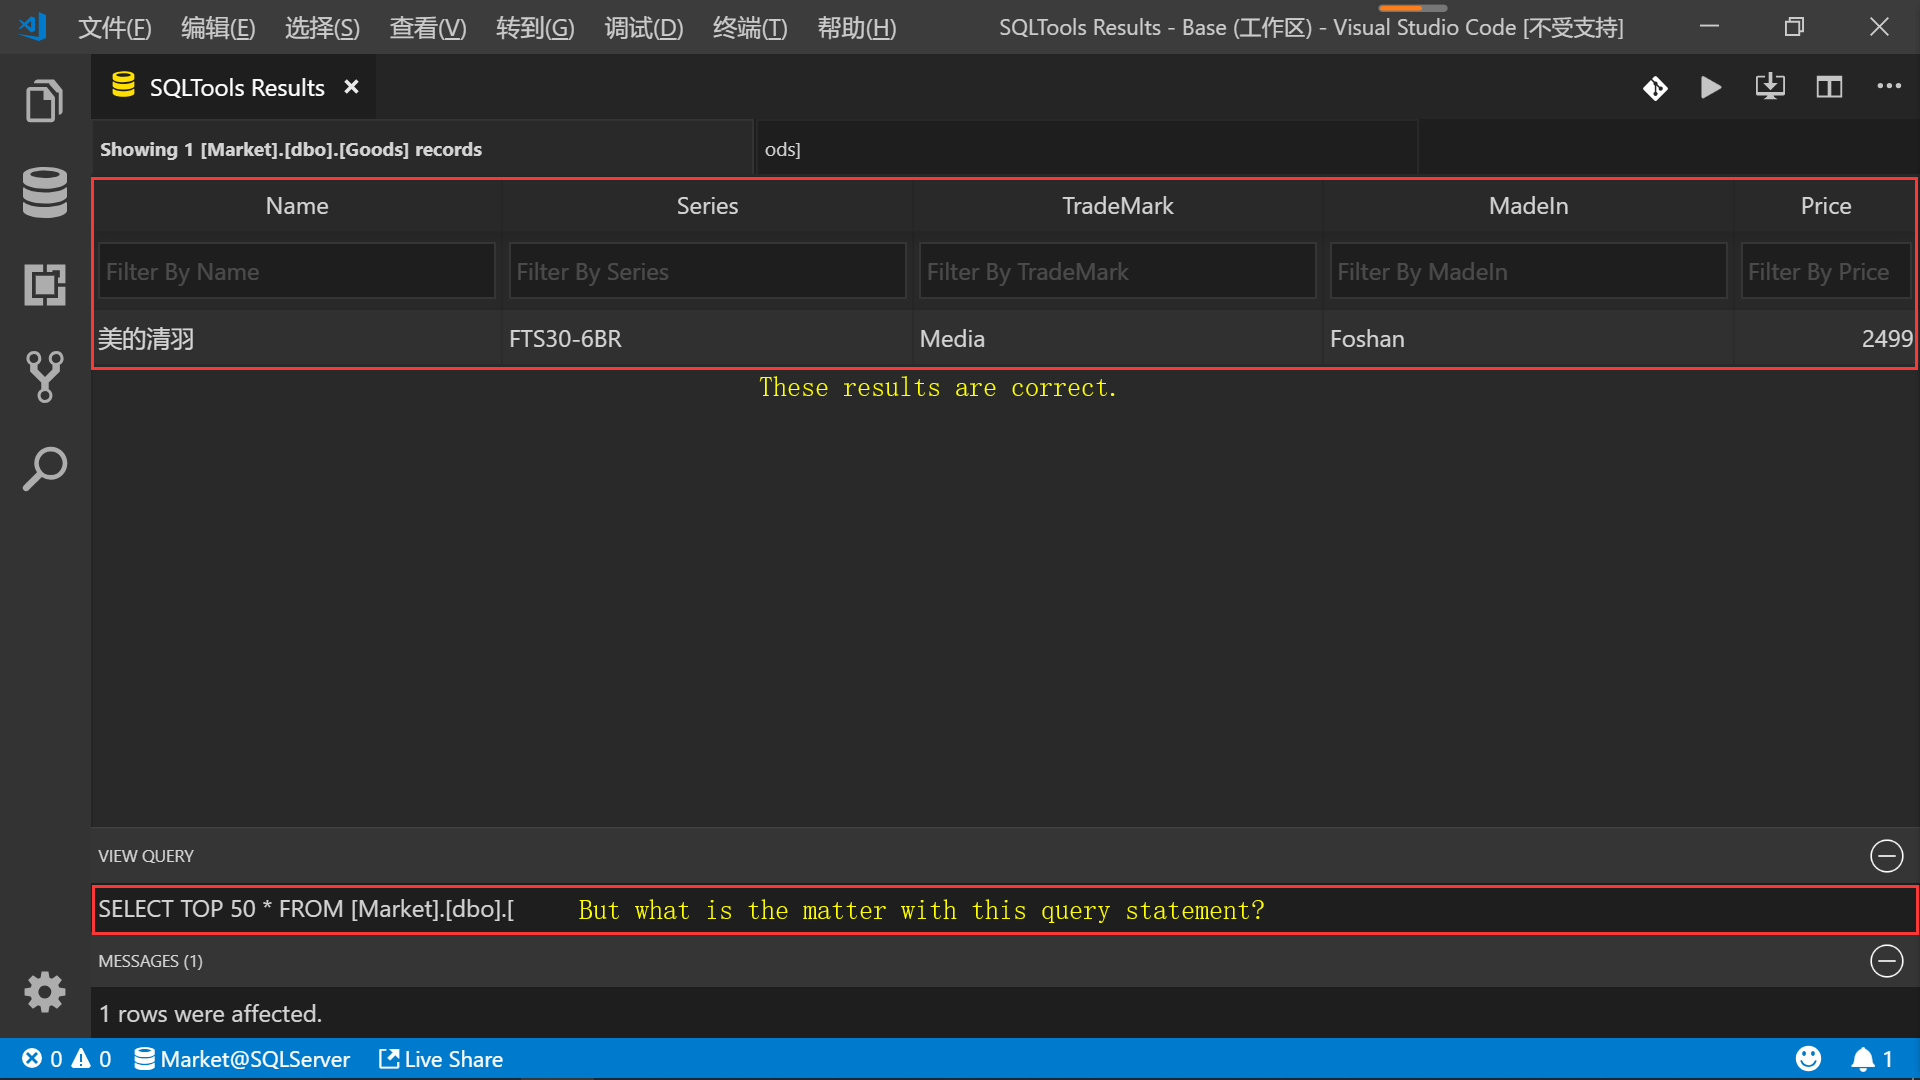Select the Foshan cell

tap(1528, 339)
